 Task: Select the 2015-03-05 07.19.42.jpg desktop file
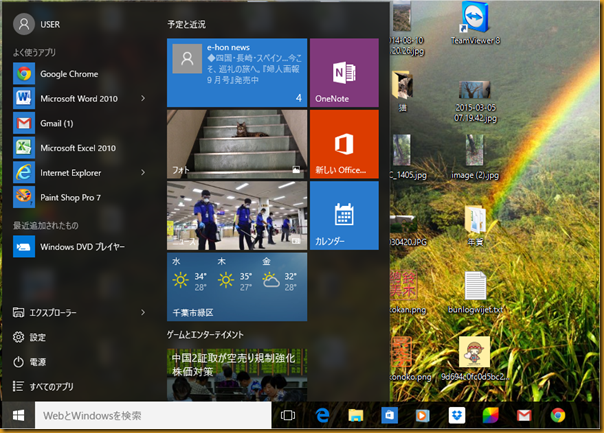point(475,102)
